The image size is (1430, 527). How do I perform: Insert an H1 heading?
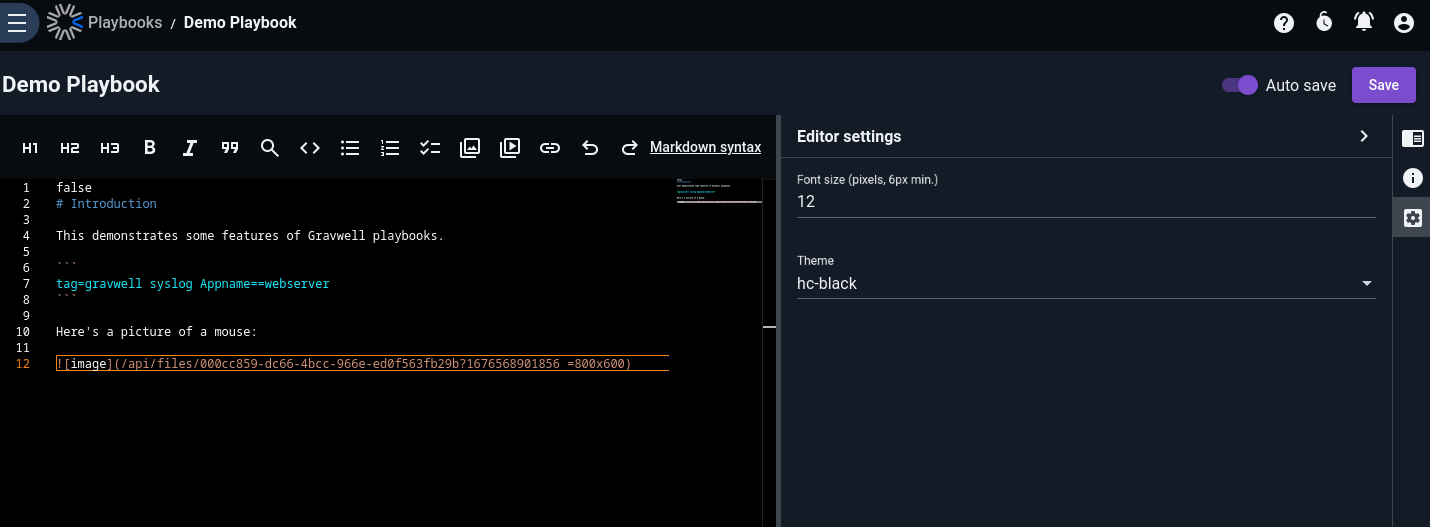[30, 148]
